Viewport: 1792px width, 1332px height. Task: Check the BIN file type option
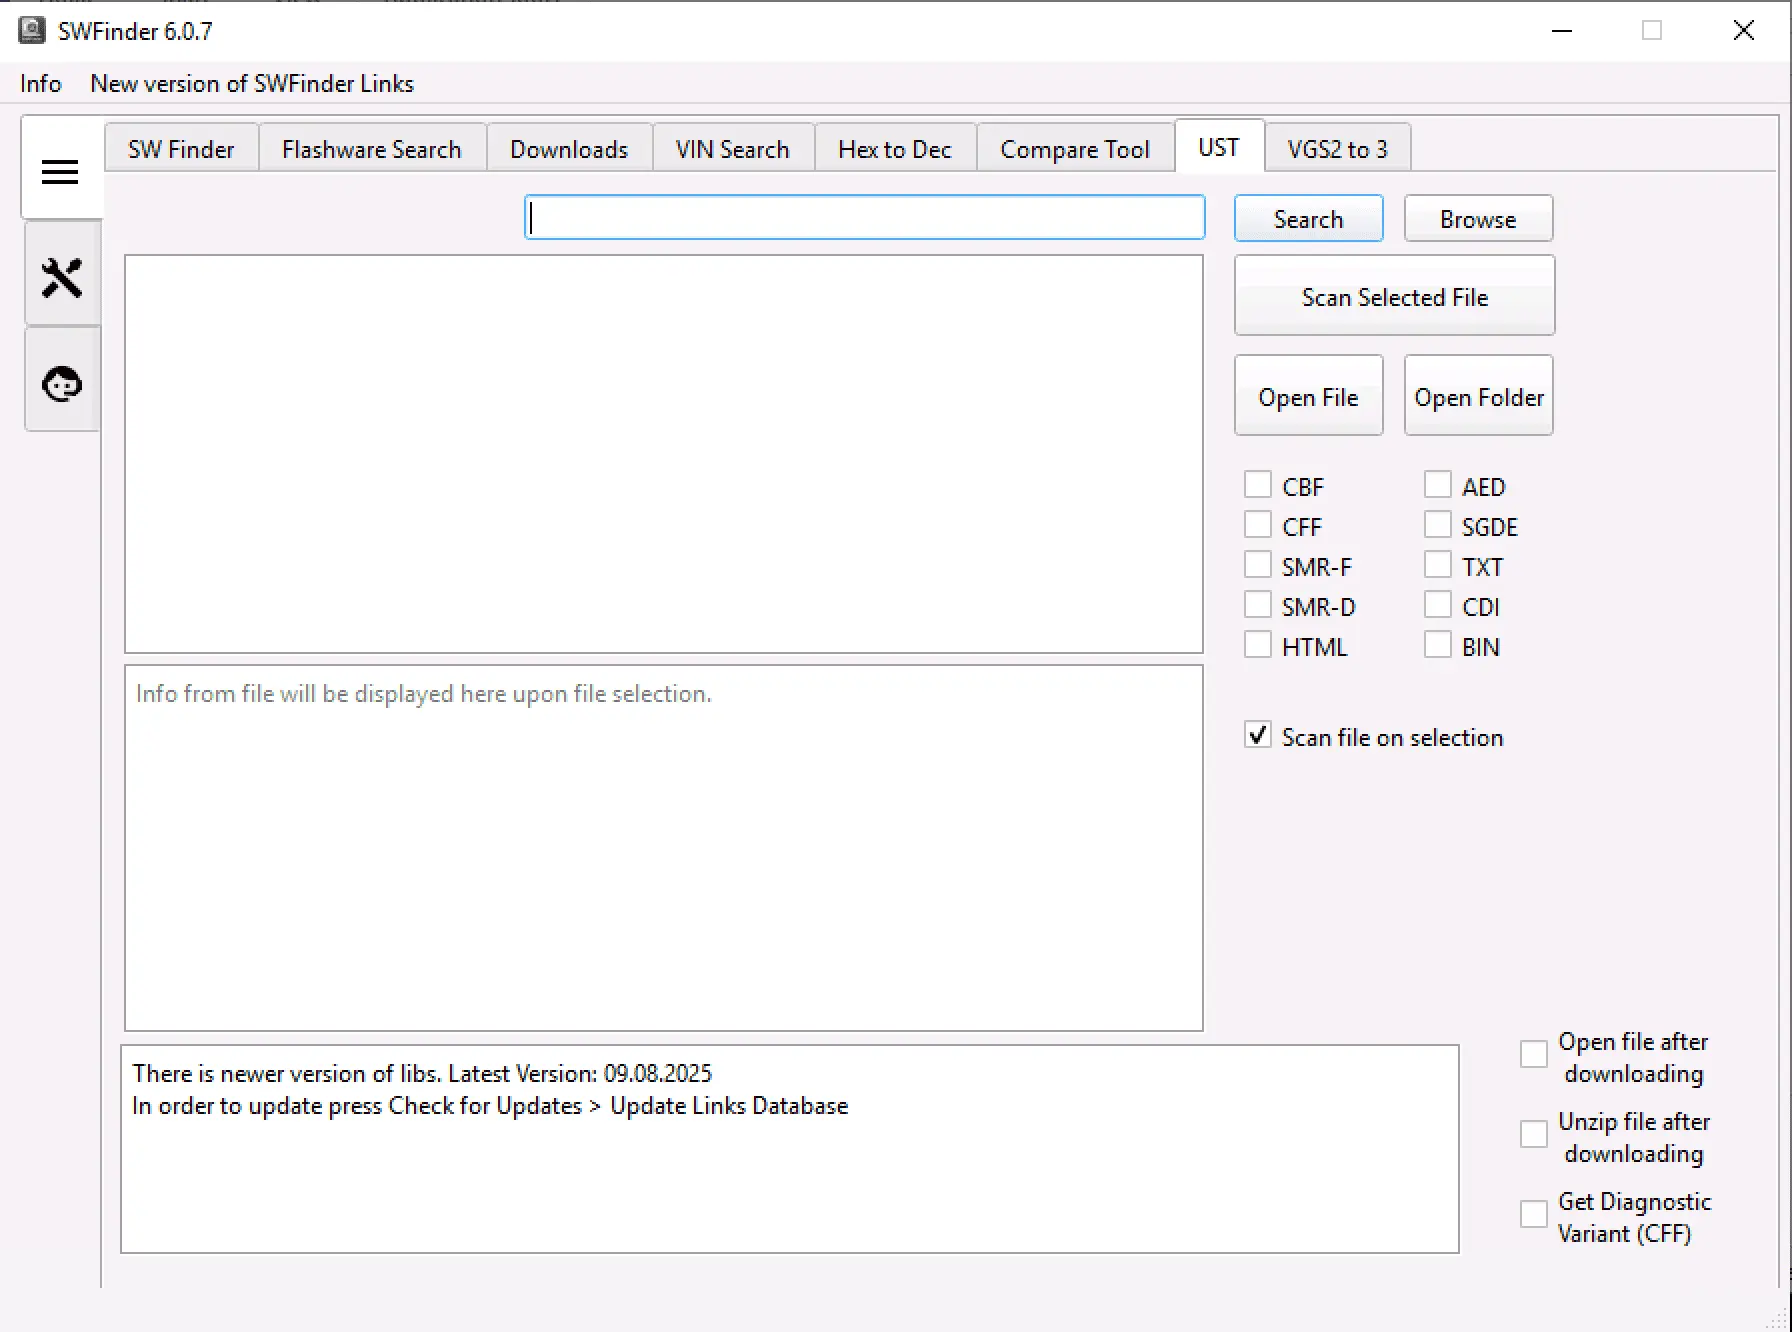pyautogui.click(x=1438, y=645)
